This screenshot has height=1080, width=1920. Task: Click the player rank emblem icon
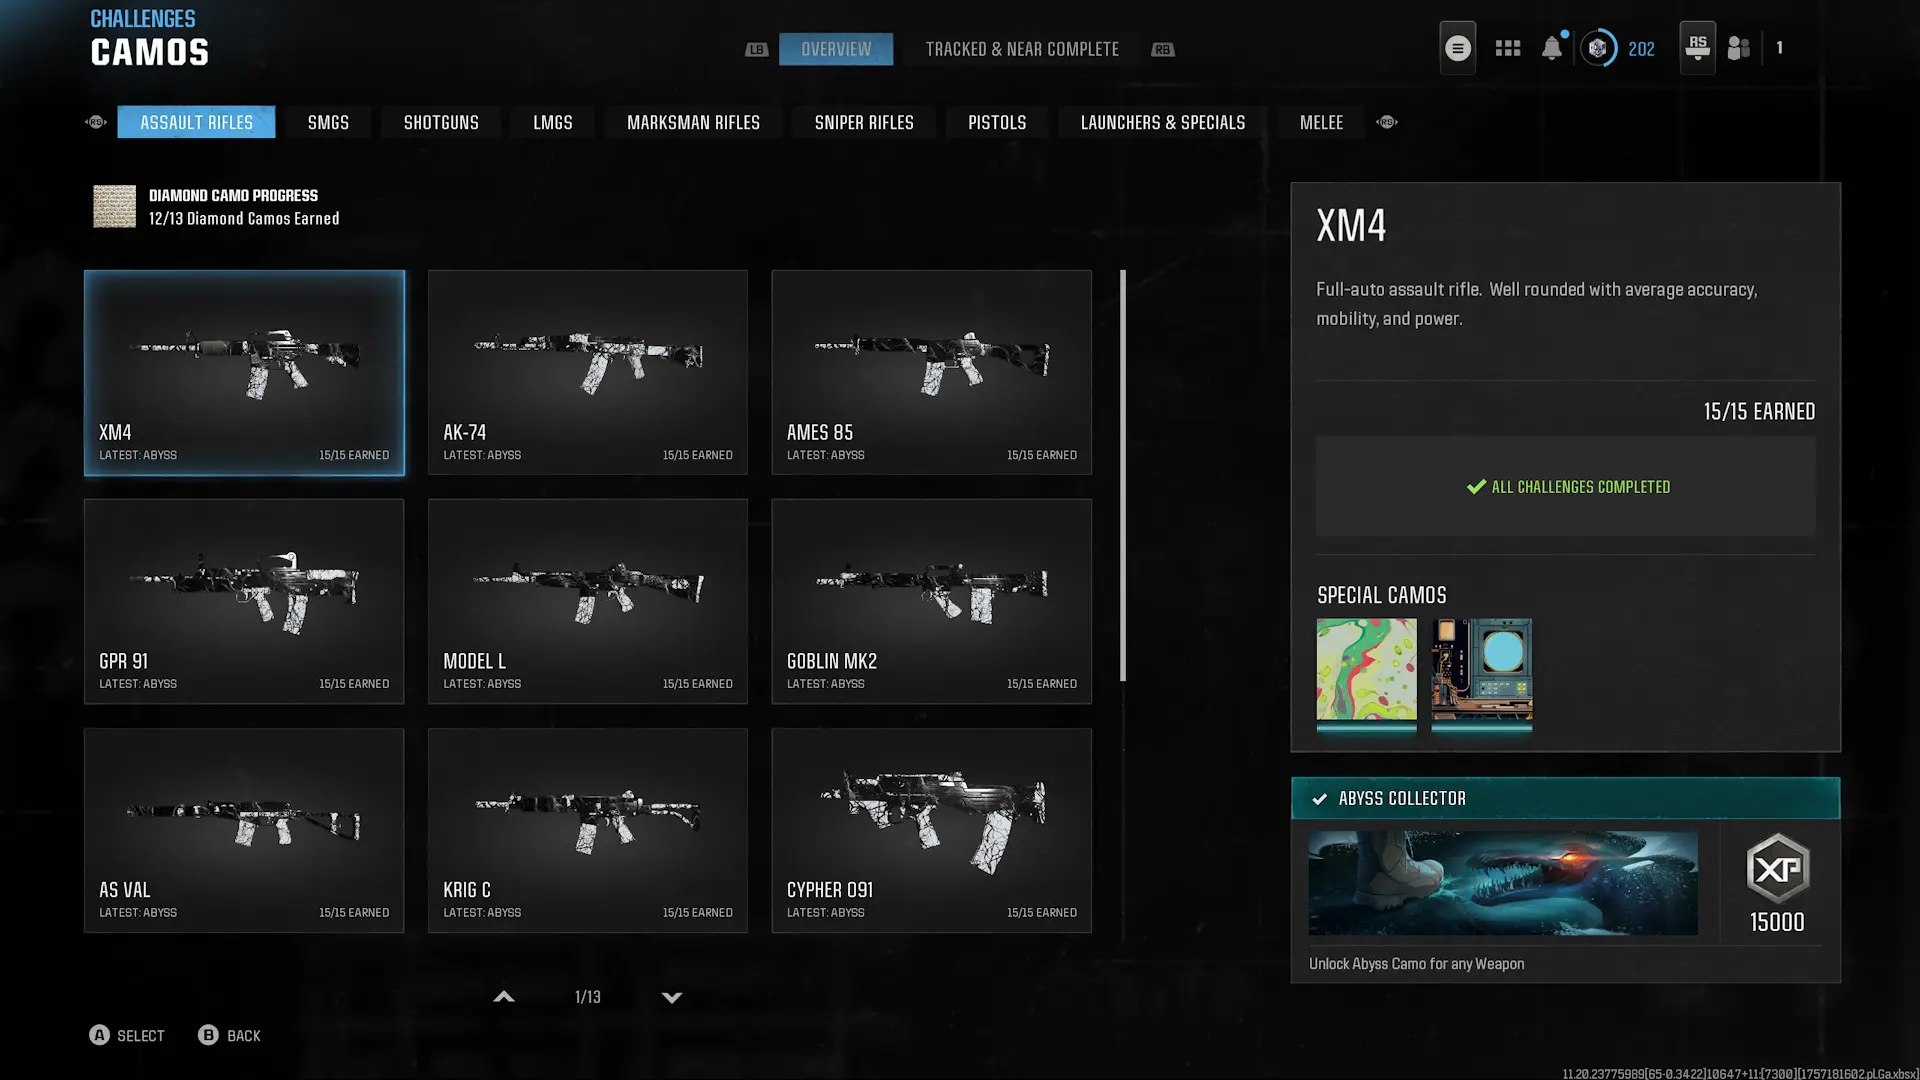click(x=1598, y=48)
